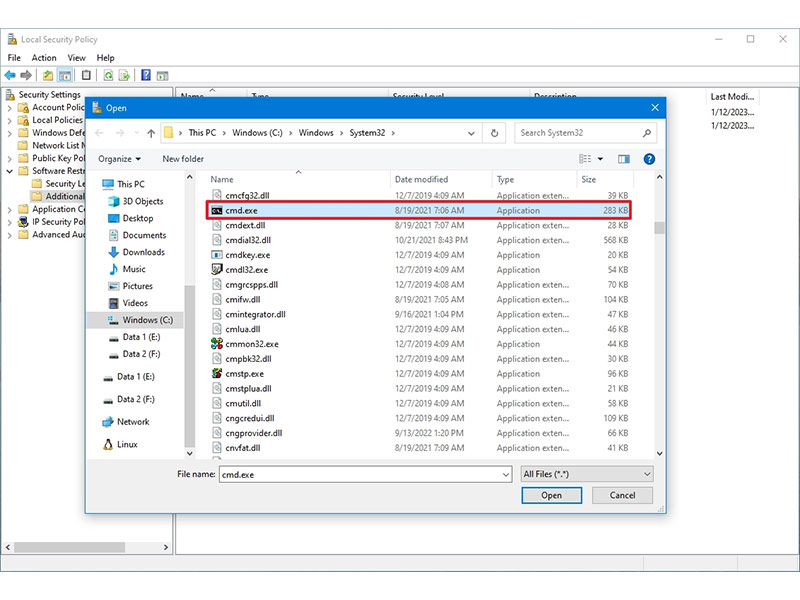Expand the Account Policies tree node
800x600 pixels.
click(9, 108)
